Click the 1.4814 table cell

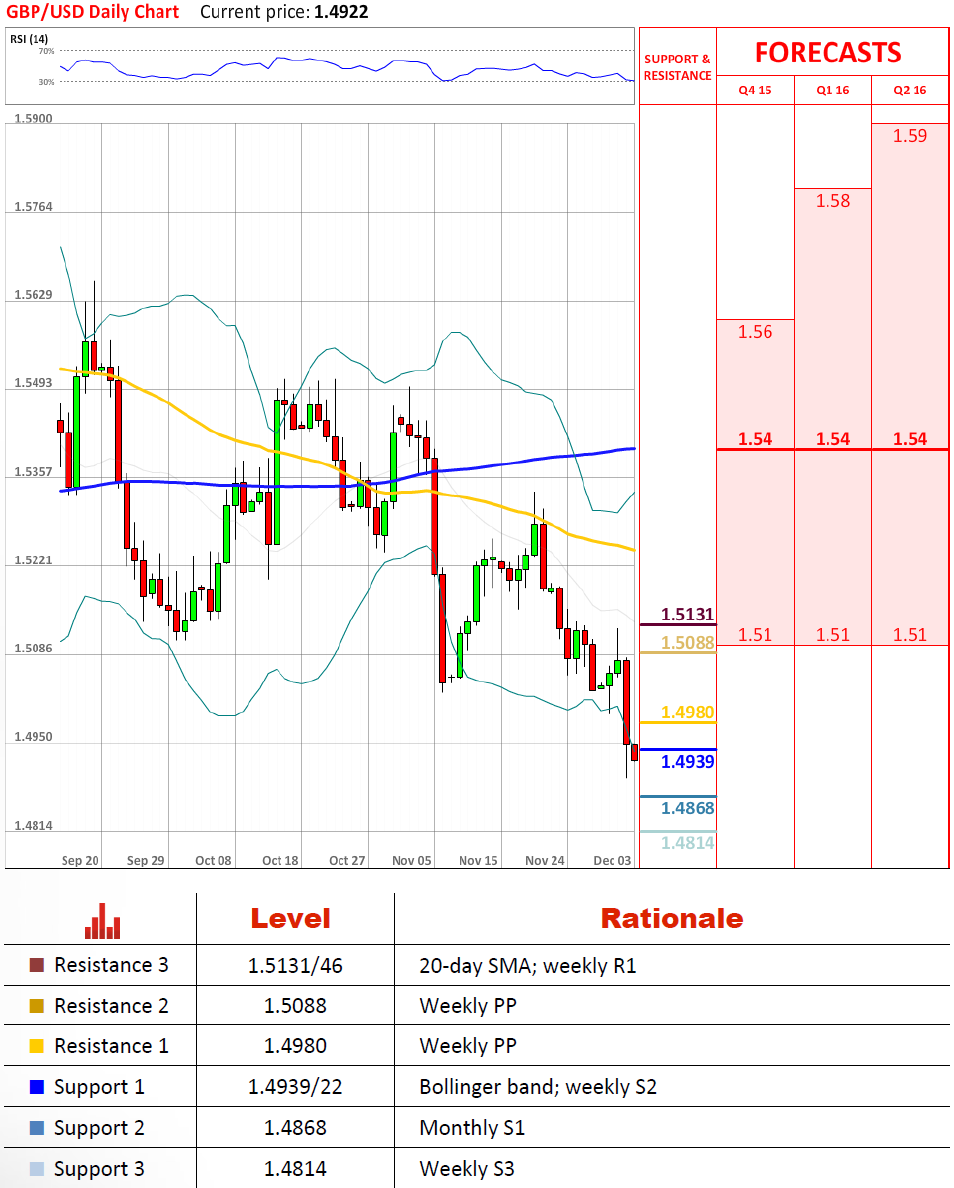(295, 1169)
